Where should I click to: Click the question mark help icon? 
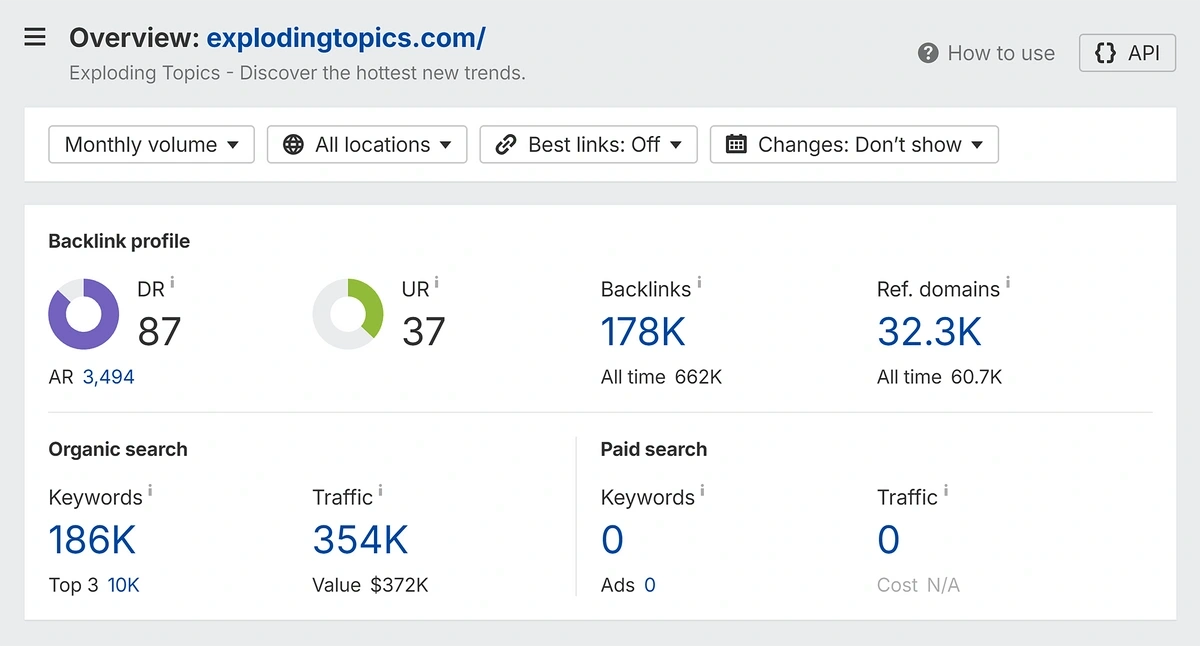point(928,53)
